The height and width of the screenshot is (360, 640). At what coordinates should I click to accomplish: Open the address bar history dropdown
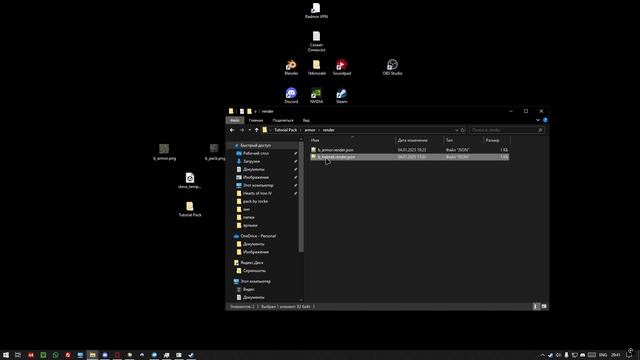click(x=456, y=130)
